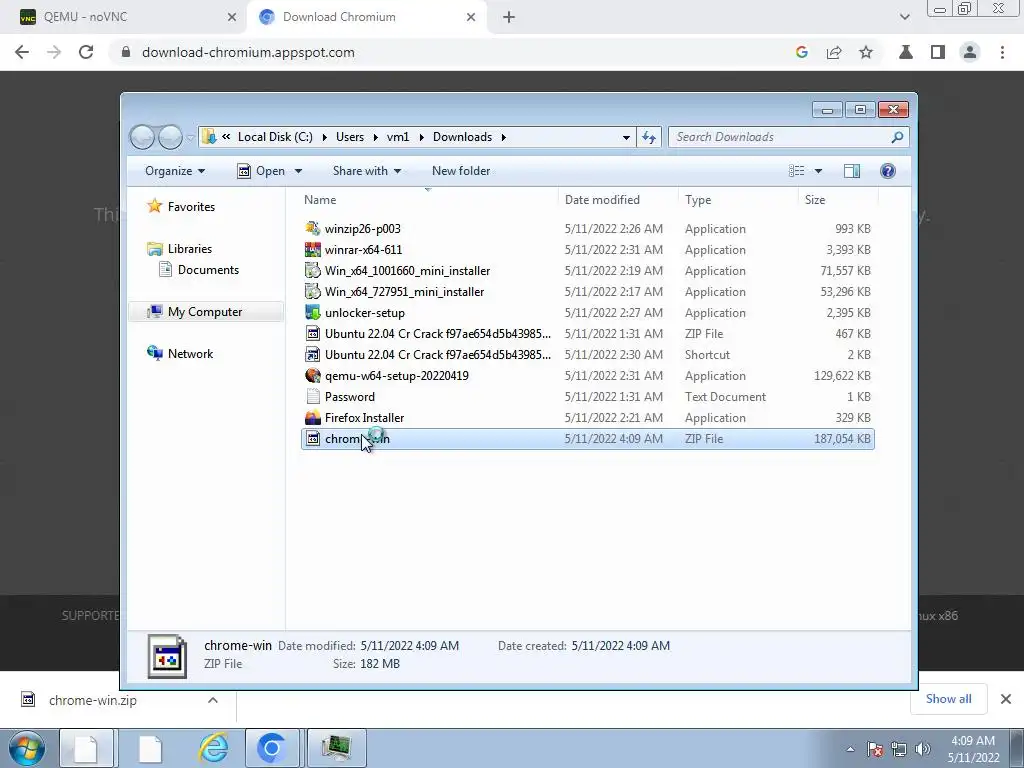Click the Chromium profile avatar icon
1024x768 pixels.
[x=970, y=52]
